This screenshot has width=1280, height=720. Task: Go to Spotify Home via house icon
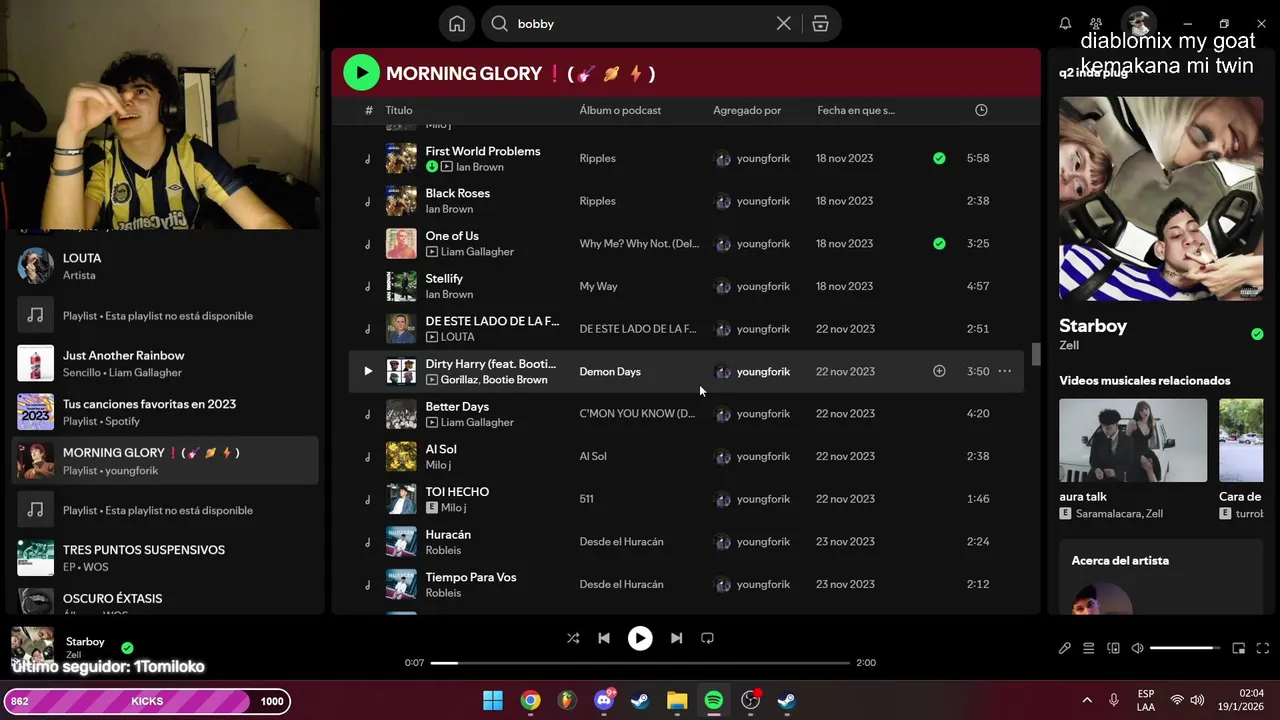457,24
